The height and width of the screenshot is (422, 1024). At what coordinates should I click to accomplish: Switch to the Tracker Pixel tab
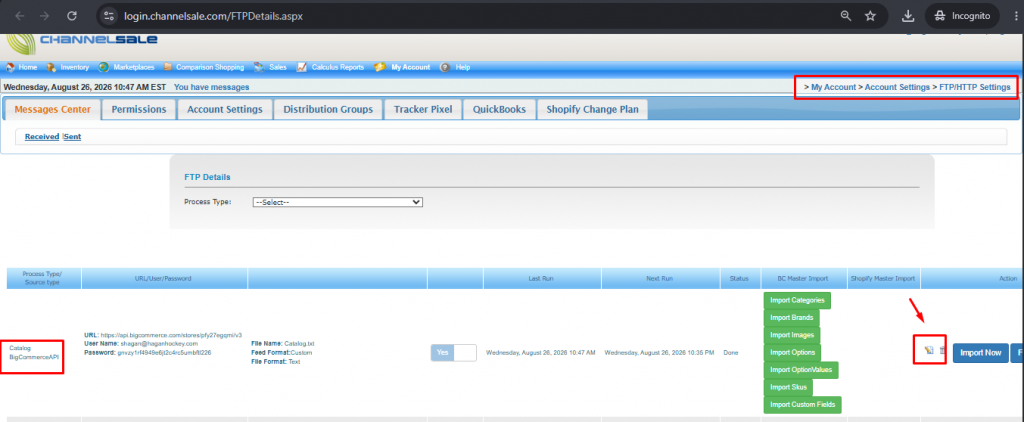click(x=423, y=109)
